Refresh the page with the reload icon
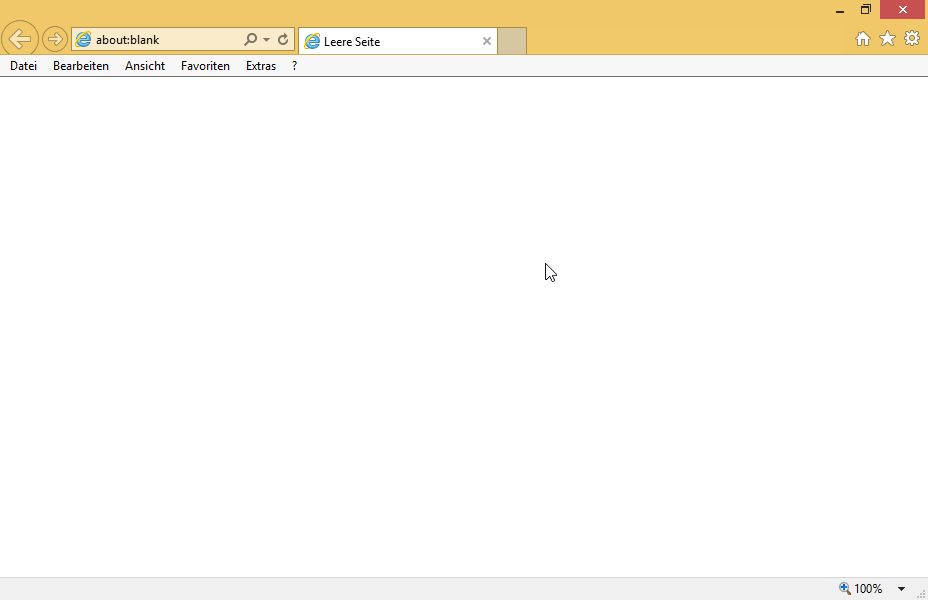 (x=283, y=40)
